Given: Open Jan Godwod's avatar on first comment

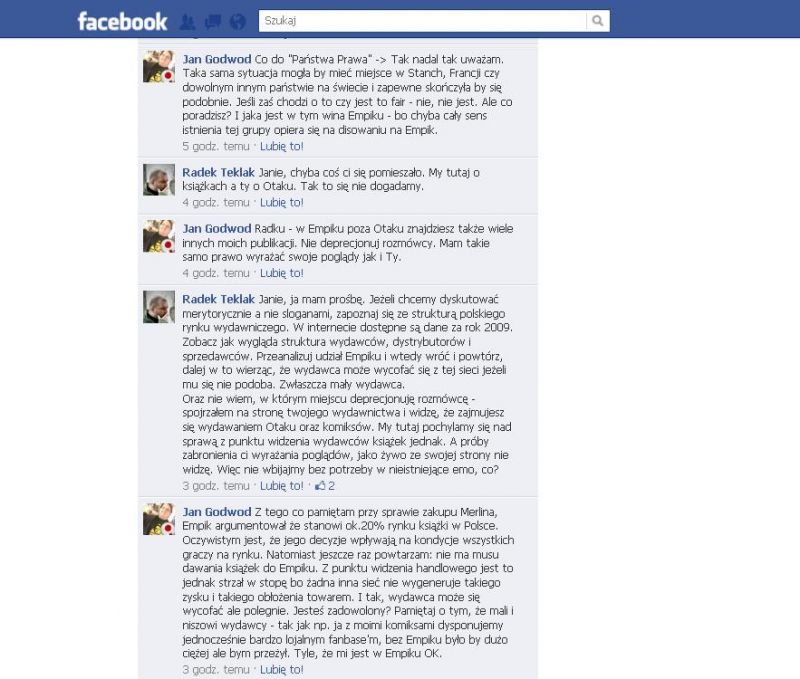Looking at the screenshot, I should [x=159, y=66].
